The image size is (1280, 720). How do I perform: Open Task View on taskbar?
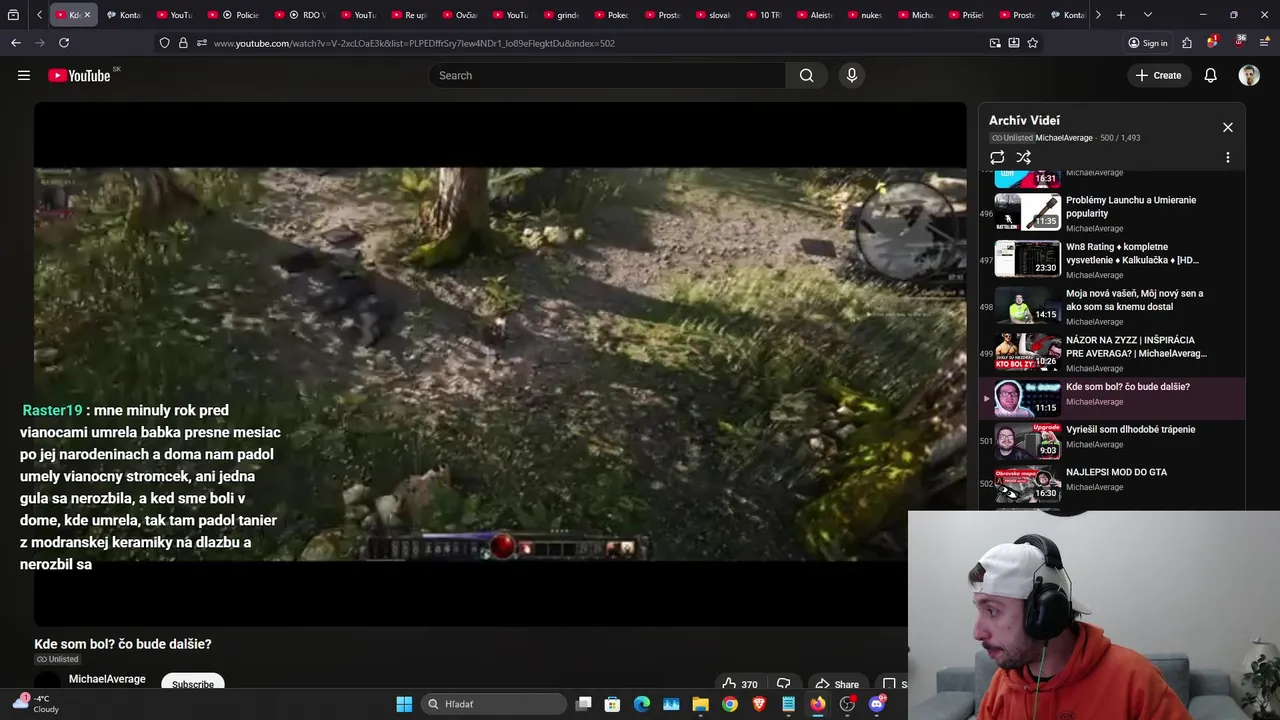(584, 704)
